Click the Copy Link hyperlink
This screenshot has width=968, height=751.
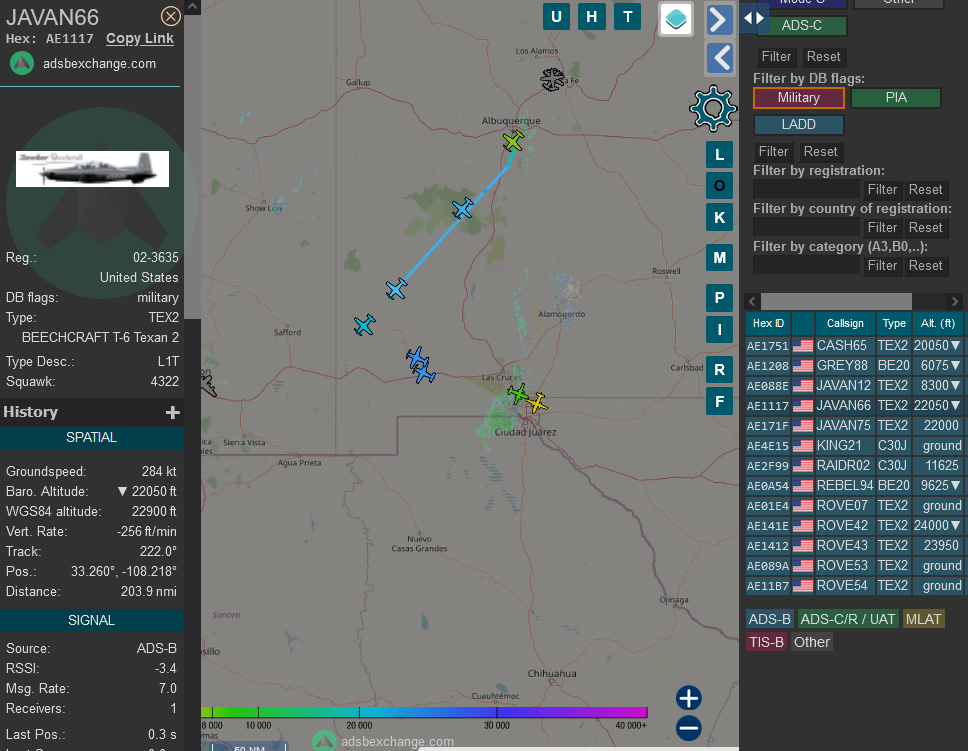pyautogui.click(x=140, y=38)
